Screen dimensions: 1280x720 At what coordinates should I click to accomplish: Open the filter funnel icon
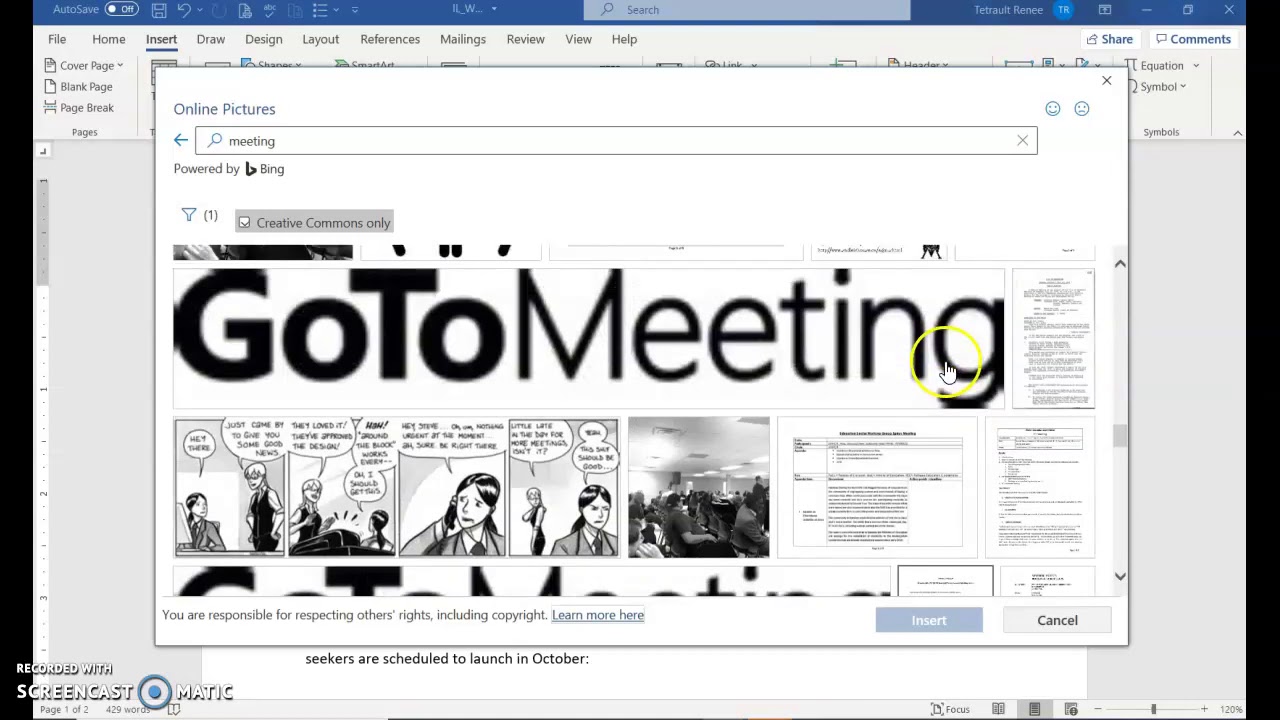coord(189,215)
